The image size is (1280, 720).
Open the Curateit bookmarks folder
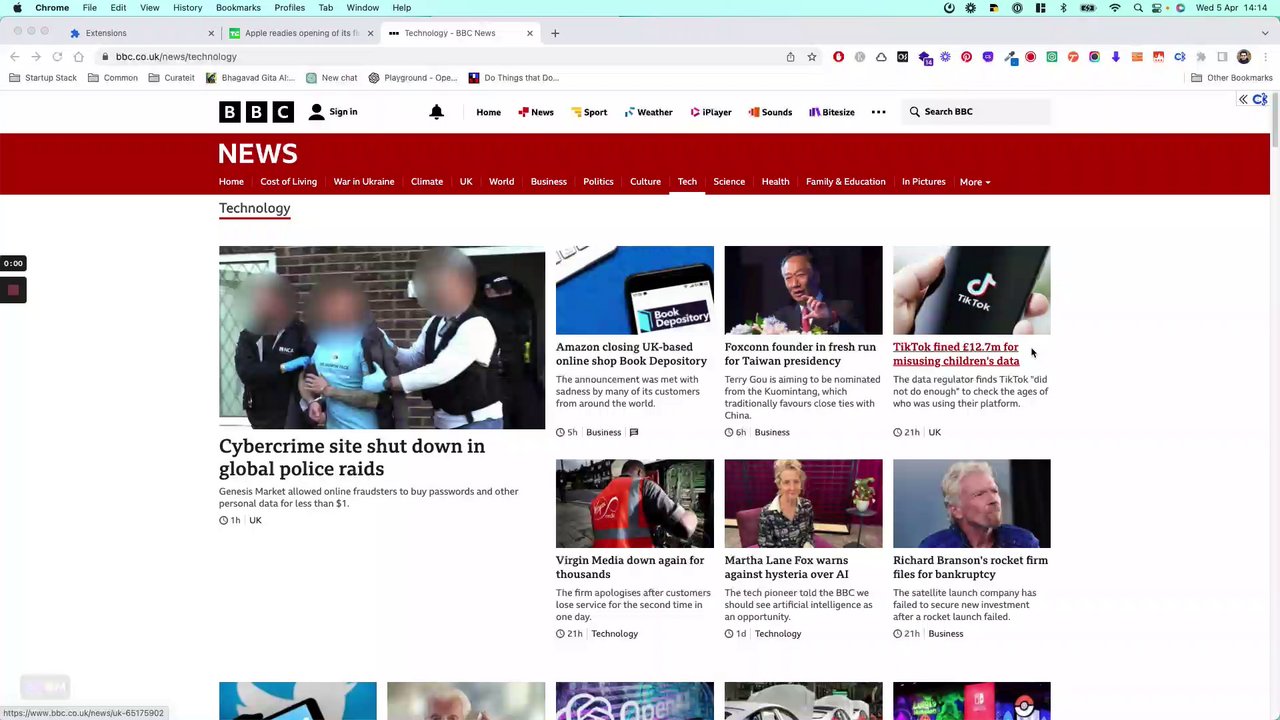pyautogui.click(x=172, y=78)
